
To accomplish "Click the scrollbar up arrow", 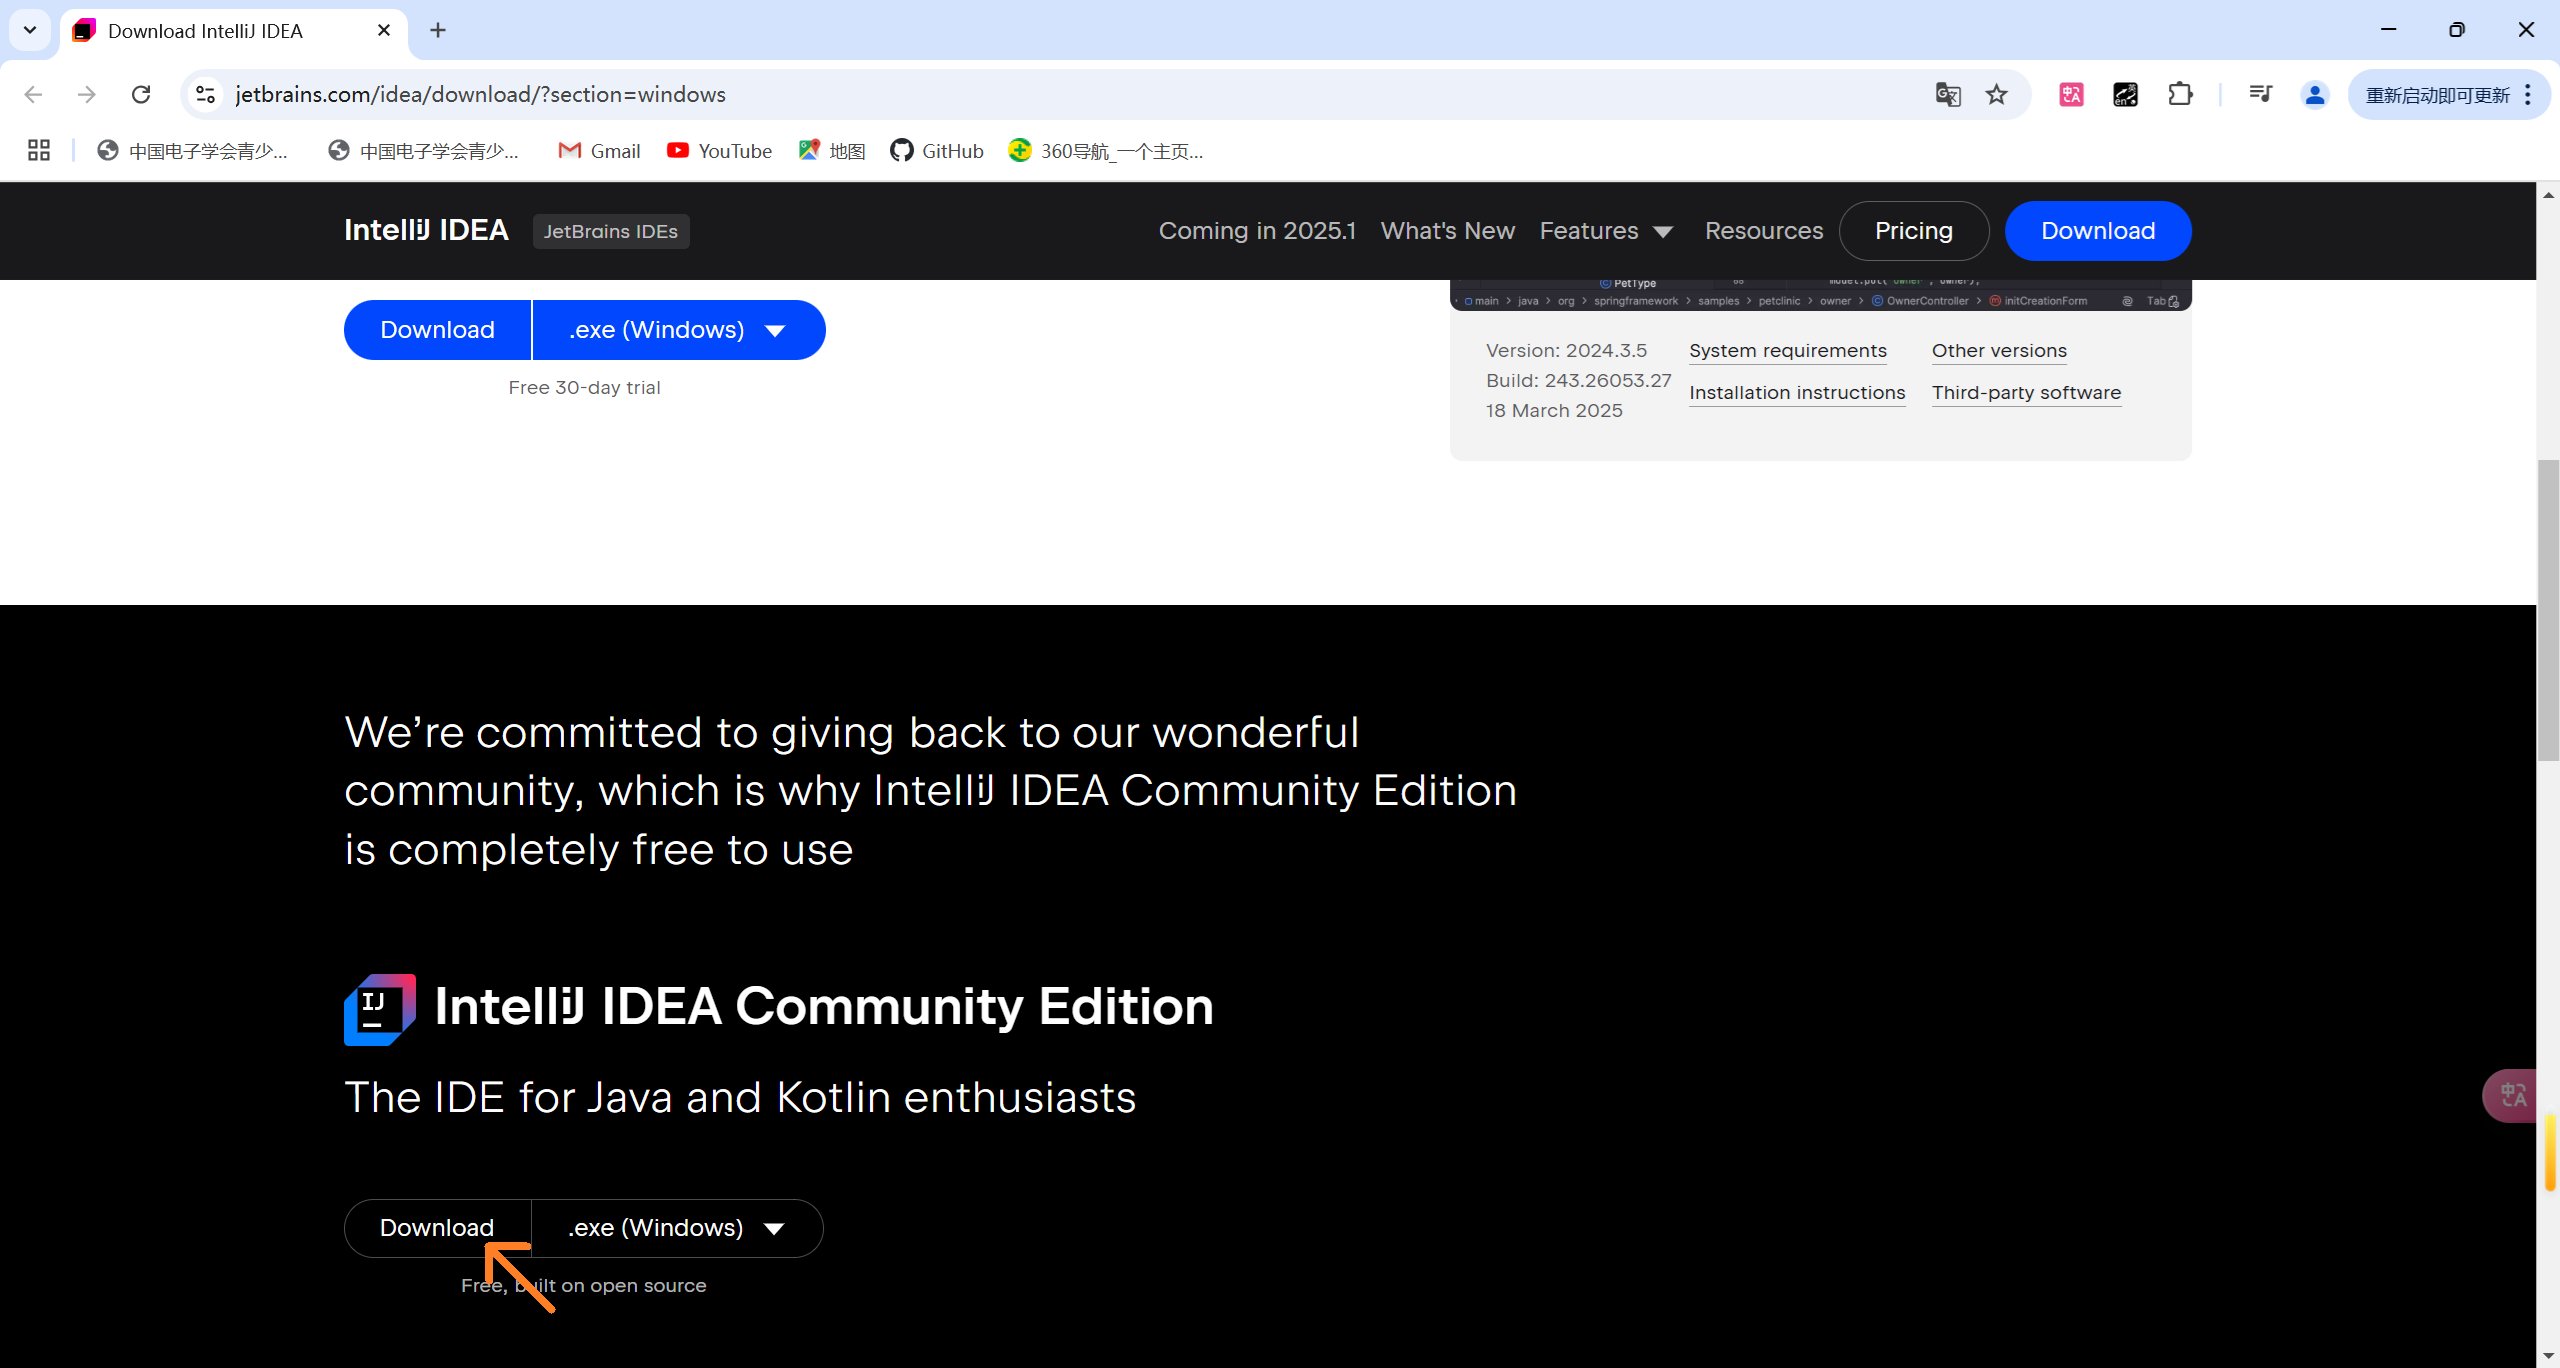I will [2548, 194].
